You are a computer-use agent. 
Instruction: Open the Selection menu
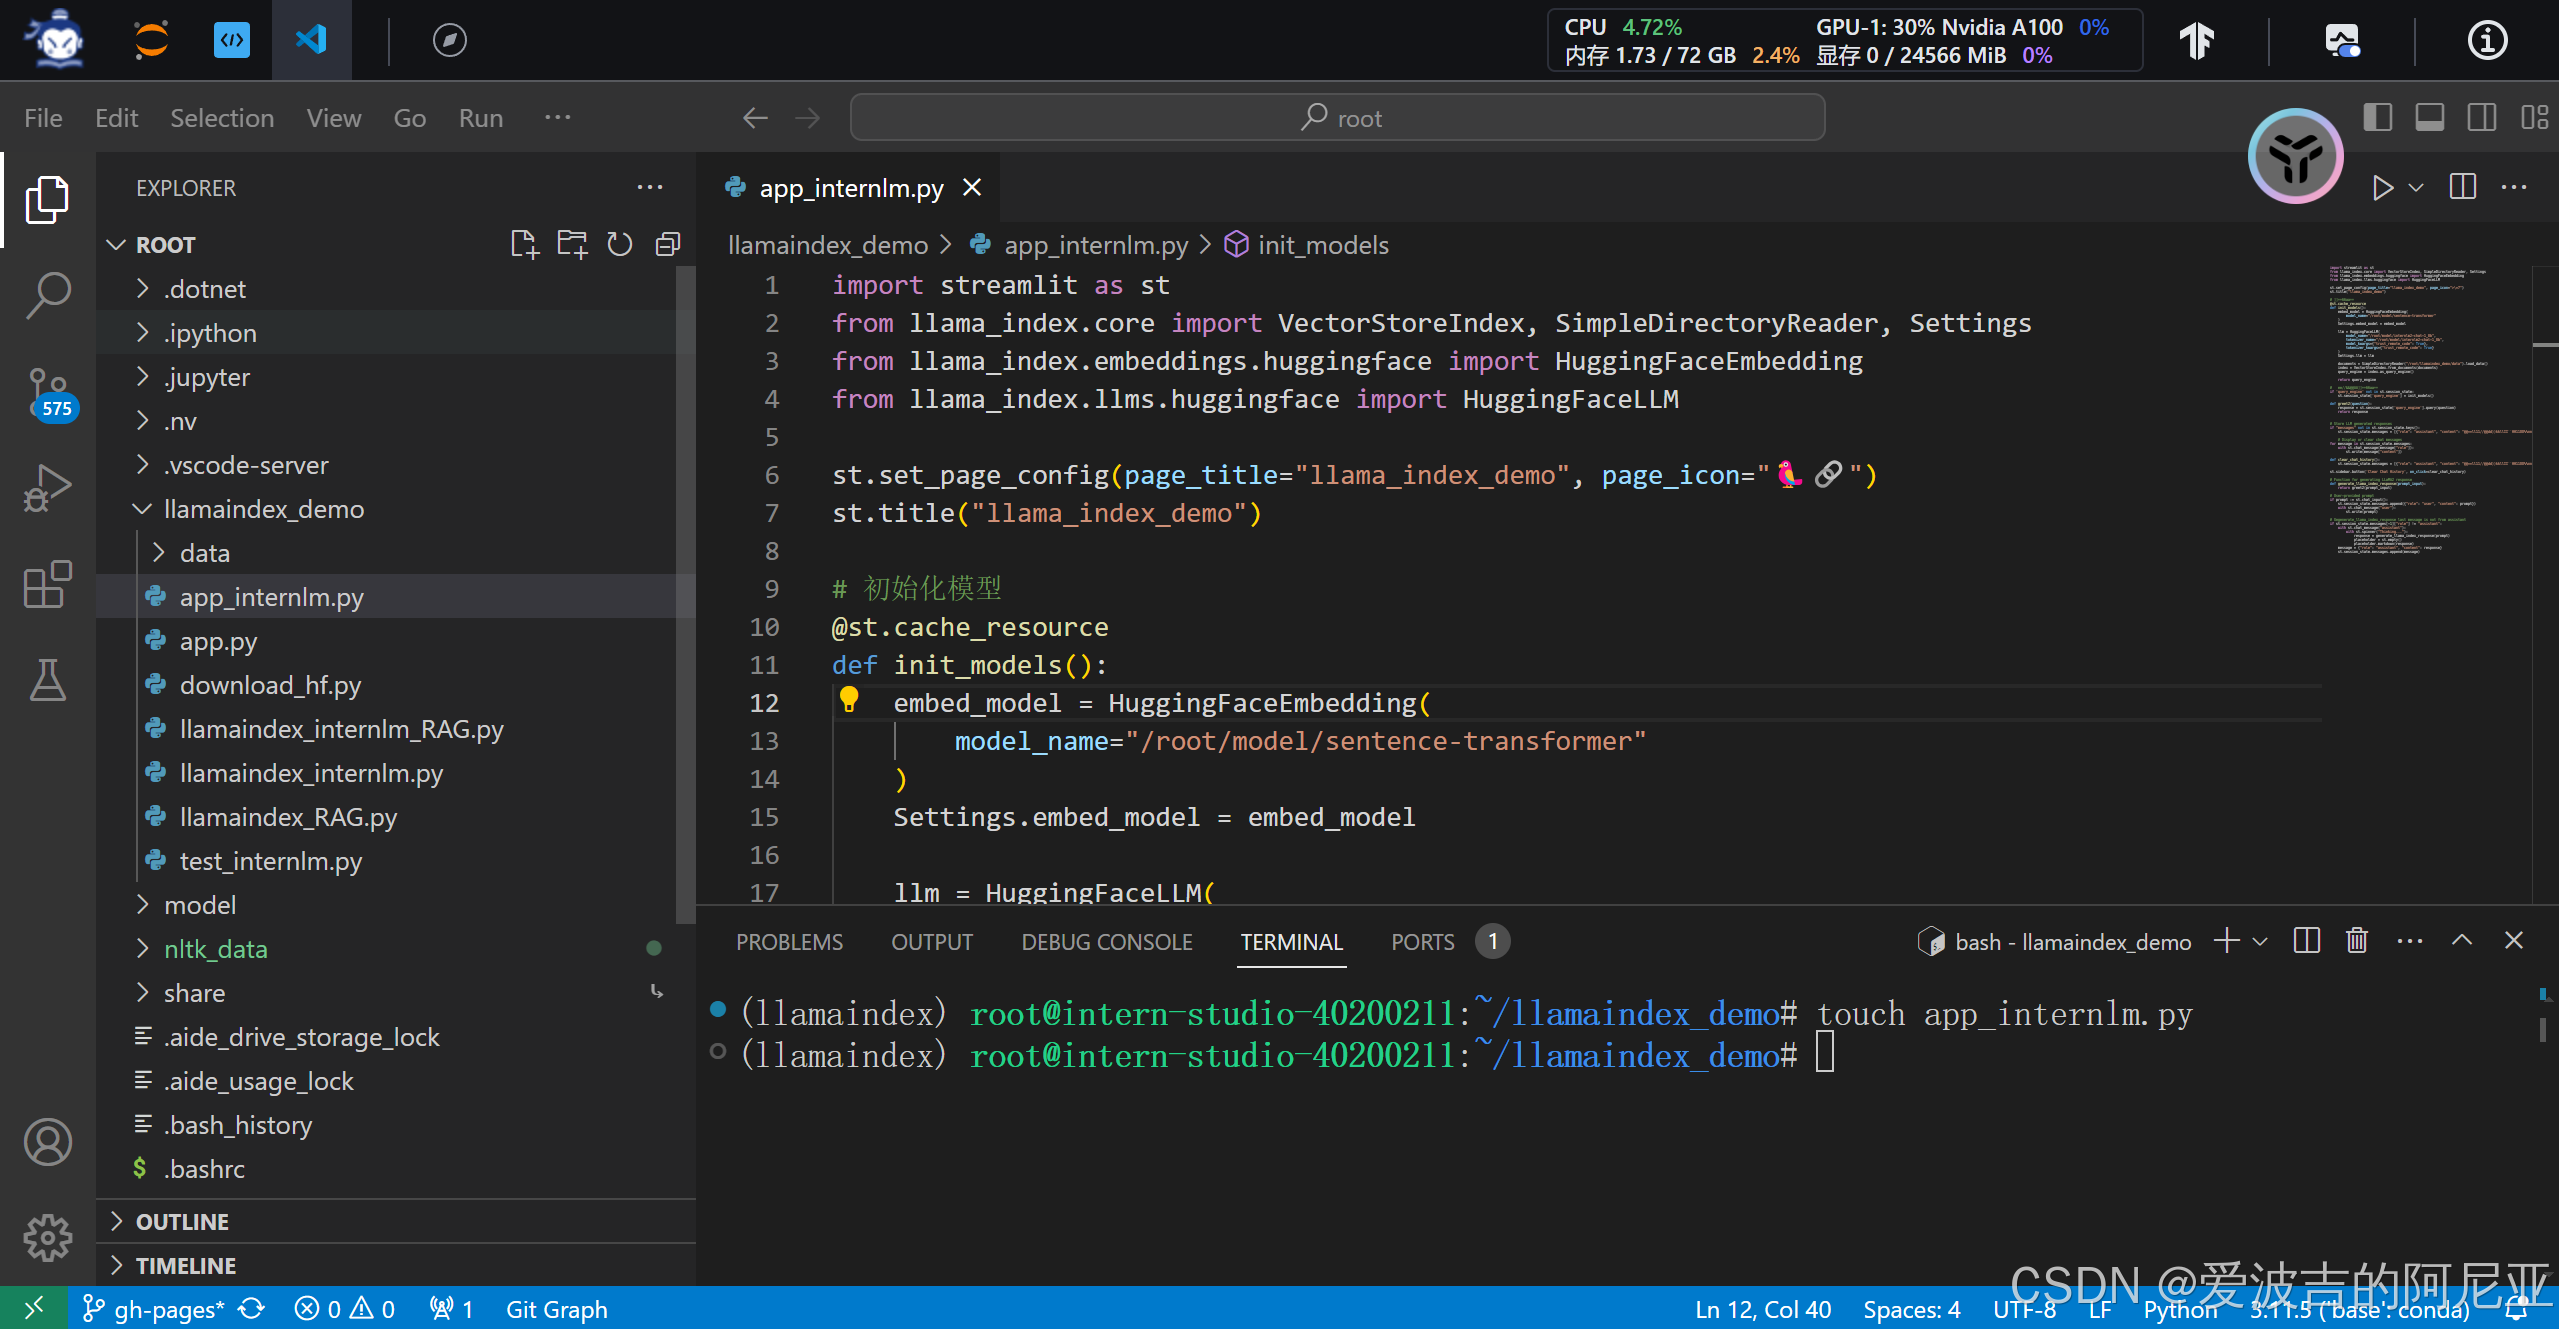(222, 118)
